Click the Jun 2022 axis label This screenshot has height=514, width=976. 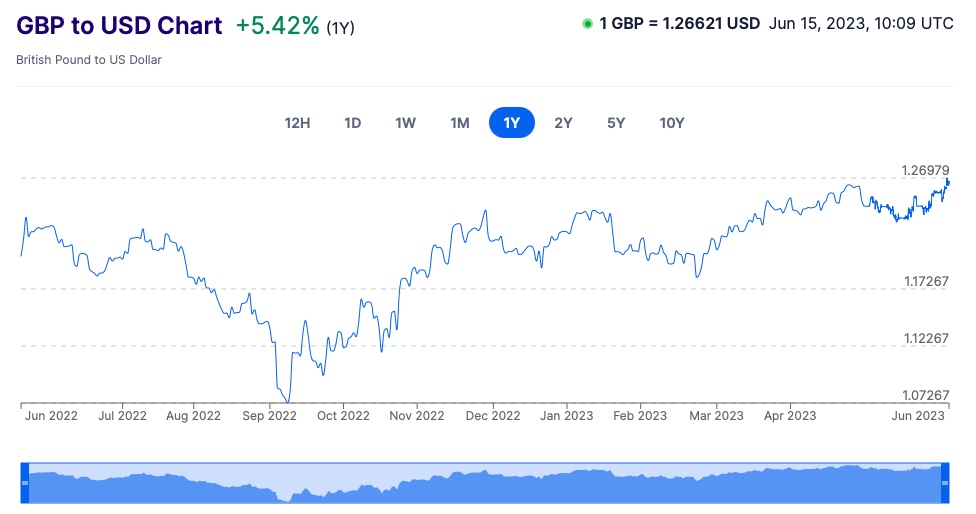51,416
